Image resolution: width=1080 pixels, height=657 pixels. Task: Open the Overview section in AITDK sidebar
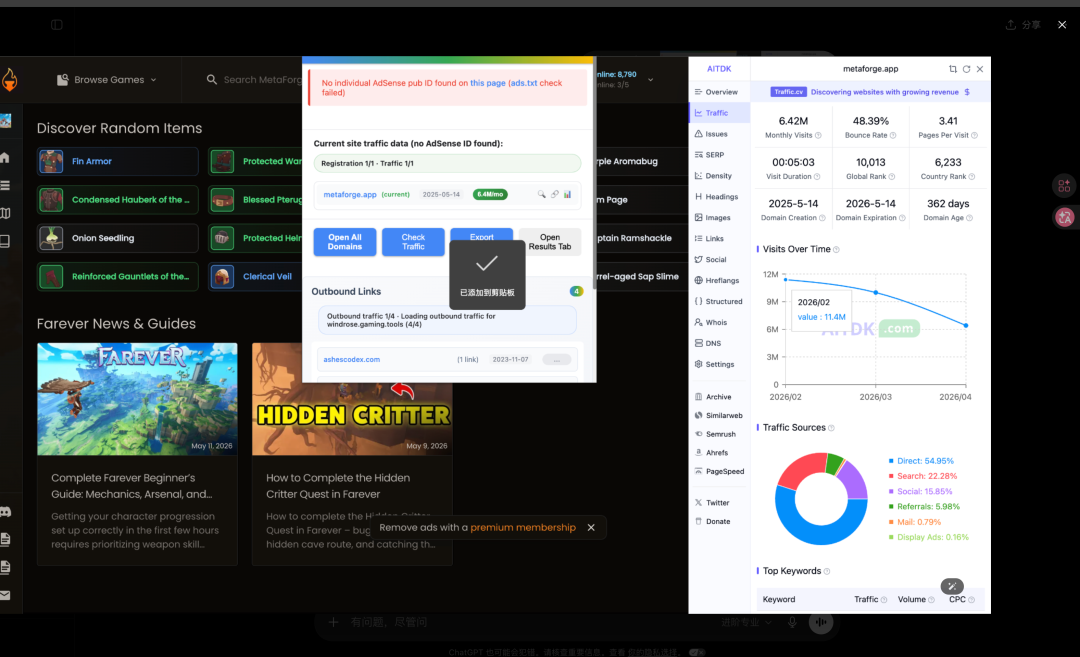[x=716, y=92]
